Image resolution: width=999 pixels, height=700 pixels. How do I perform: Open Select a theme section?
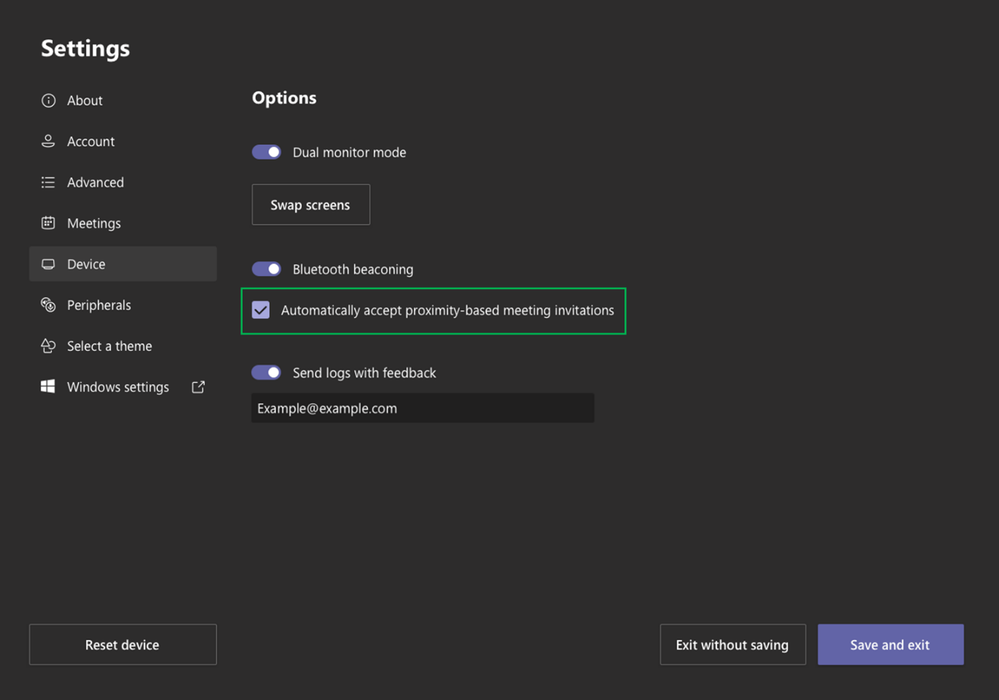[123, 346]
